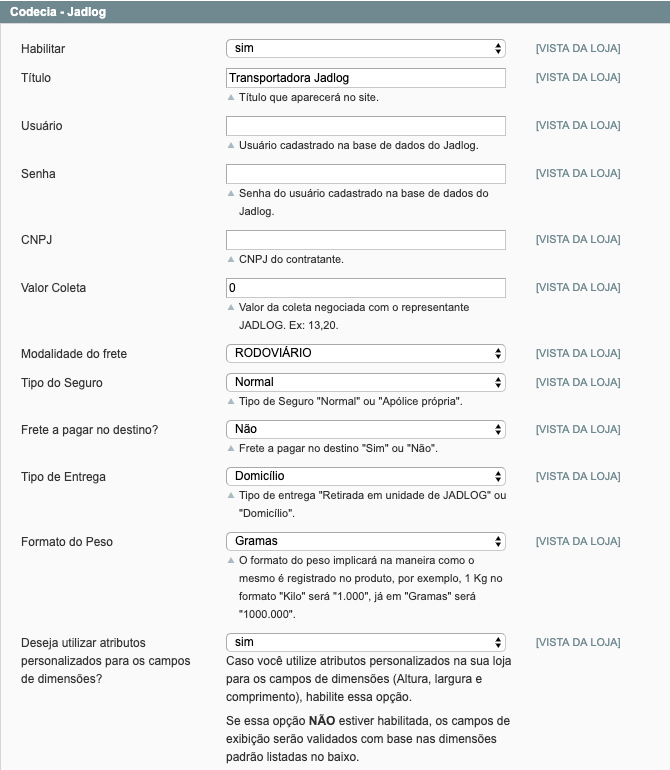Click [VISTA DA LOJA] next to CNPJ

[x=578, y=239]
